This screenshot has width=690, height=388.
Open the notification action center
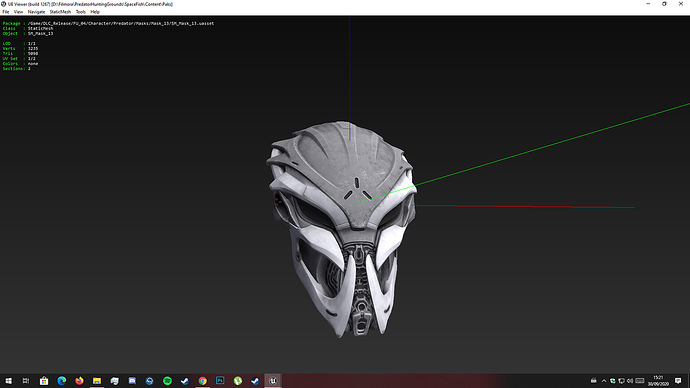678,381
